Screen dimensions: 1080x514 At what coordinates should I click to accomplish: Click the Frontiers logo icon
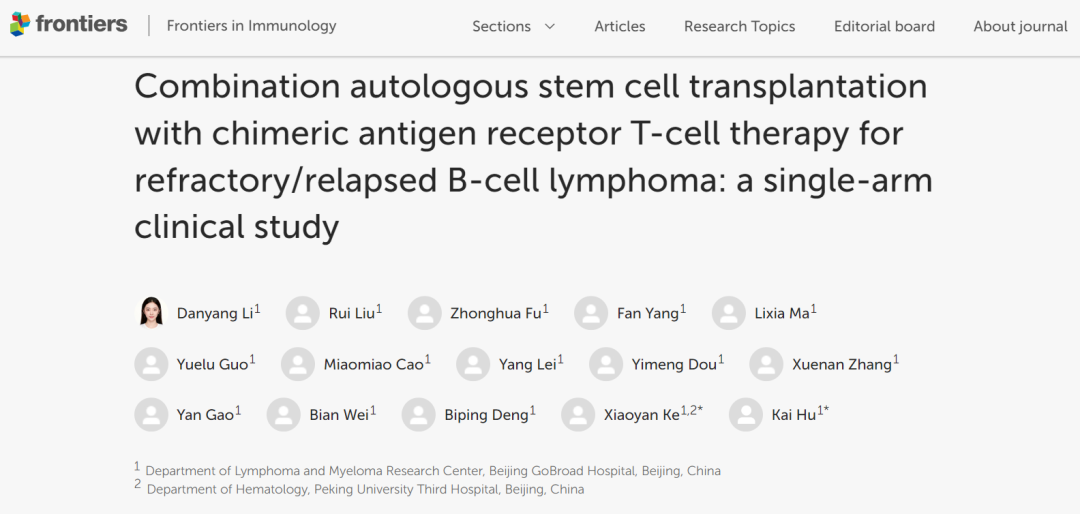click(x=20, y=25)
